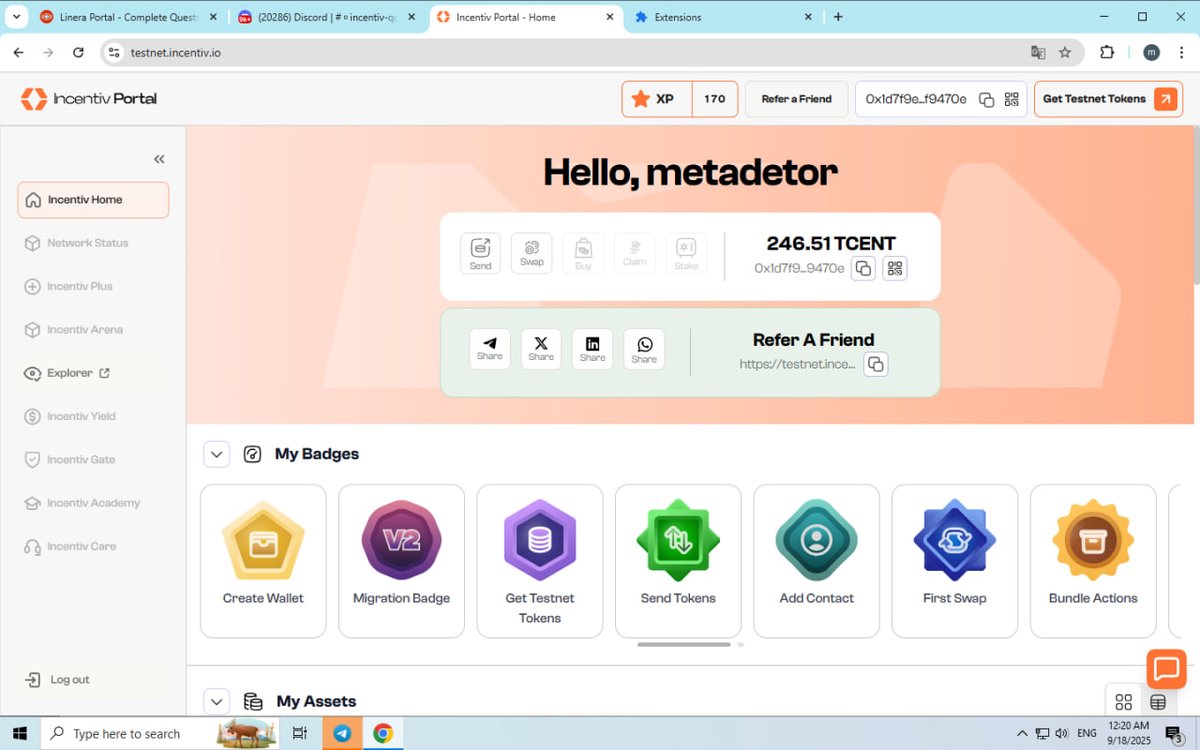Open Incentiv Care in sidebar
Image resolution: width=1200 pixels, height=750 pixels.
pyautogui.click(x=93, y=546)
